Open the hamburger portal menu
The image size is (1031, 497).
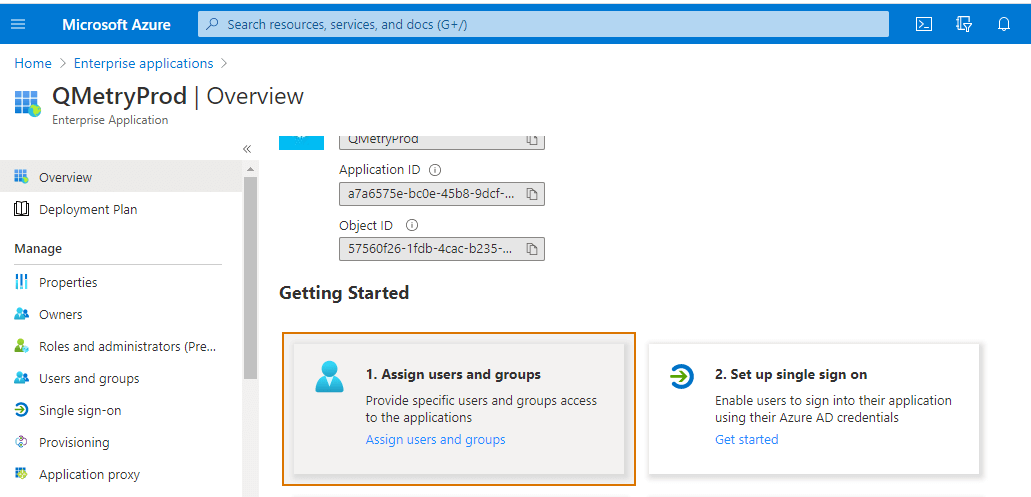pos(18,24)
